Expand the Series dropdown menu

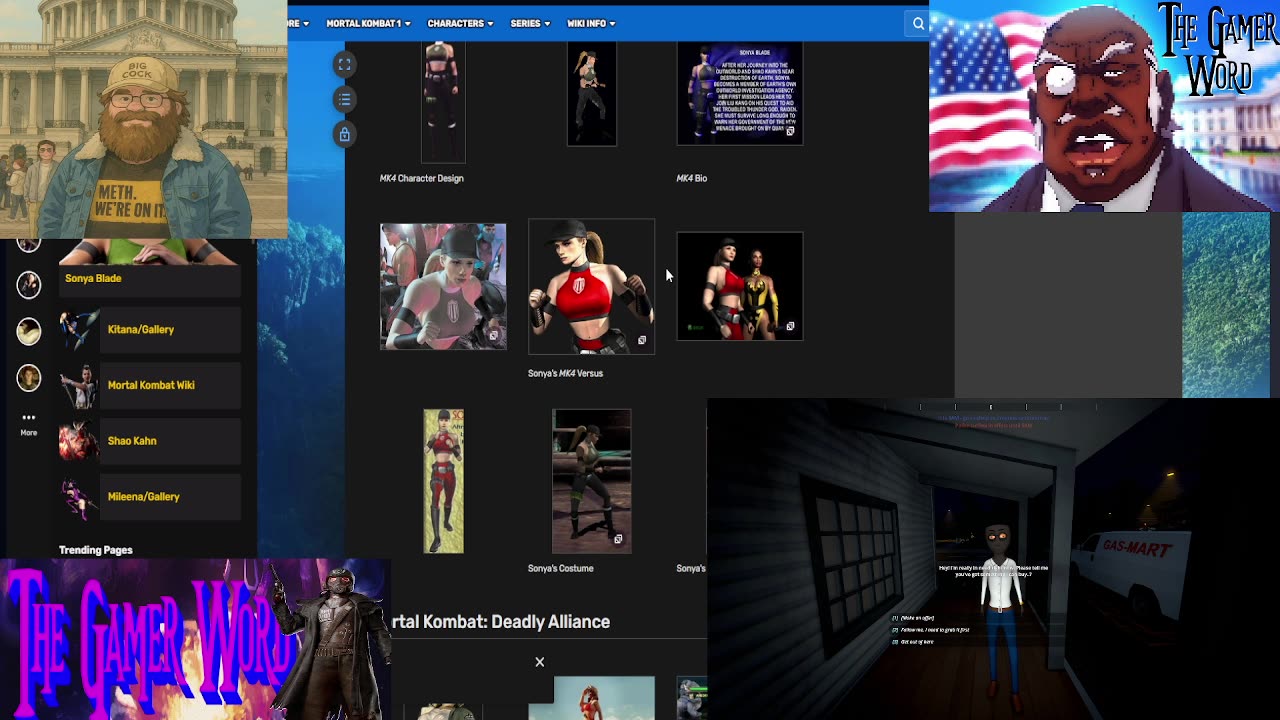(x=530, y=23)
